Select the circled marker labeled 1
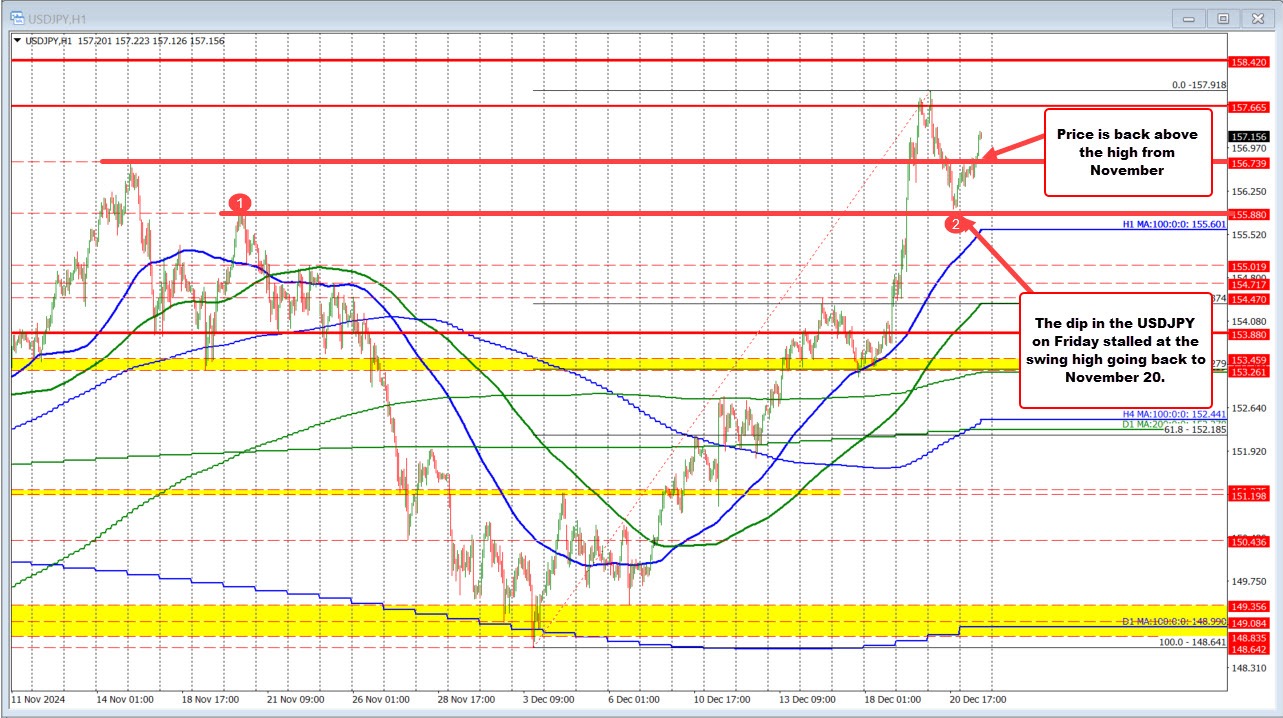This screenshot has height=718, width=1283. [240, 203]
